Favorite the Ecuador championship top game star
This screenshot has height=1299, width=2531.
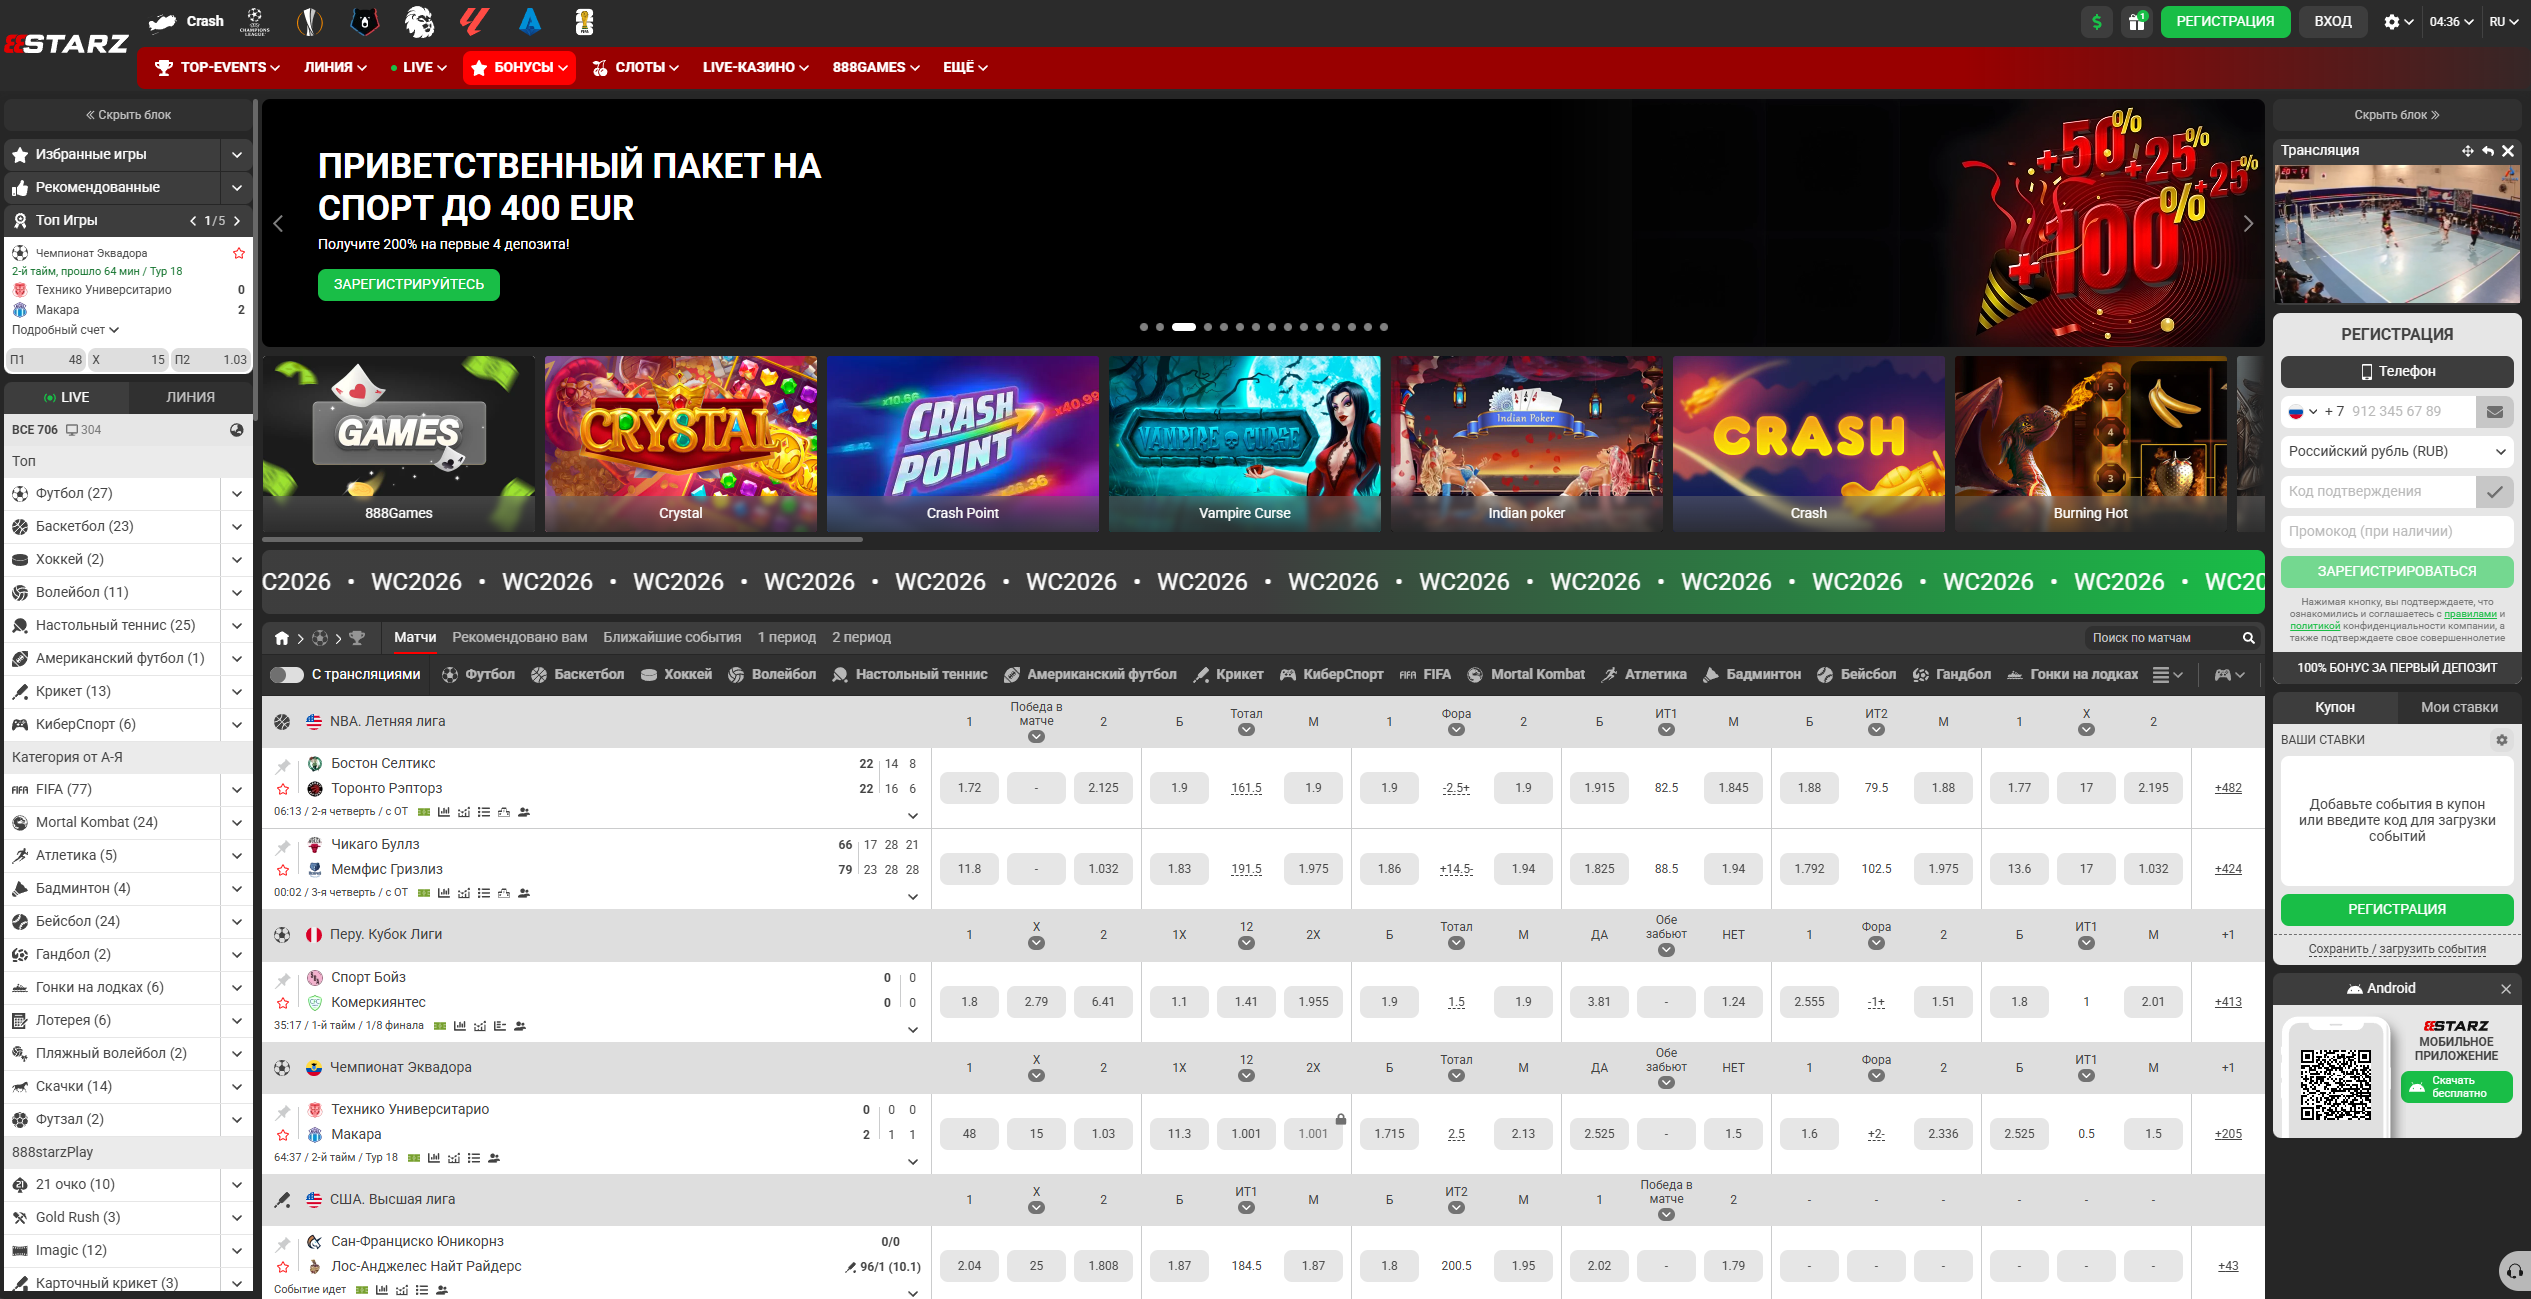coord(239,253)
